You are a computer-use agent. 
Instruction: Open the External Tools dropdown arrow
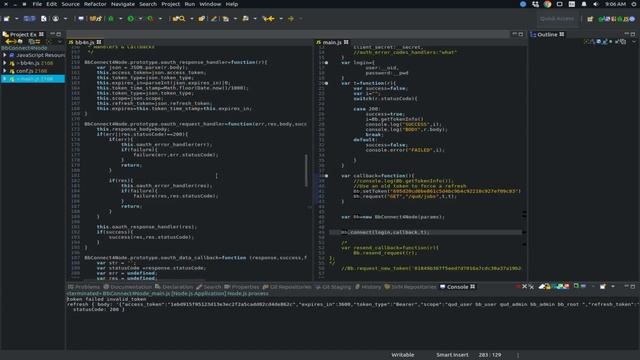tap(160, 19)
